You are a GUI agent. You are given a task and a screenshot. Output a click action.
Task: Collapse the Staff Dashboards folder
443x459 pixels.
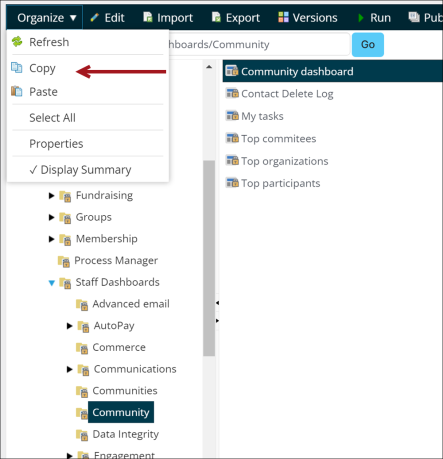click(x=51, y=283)
